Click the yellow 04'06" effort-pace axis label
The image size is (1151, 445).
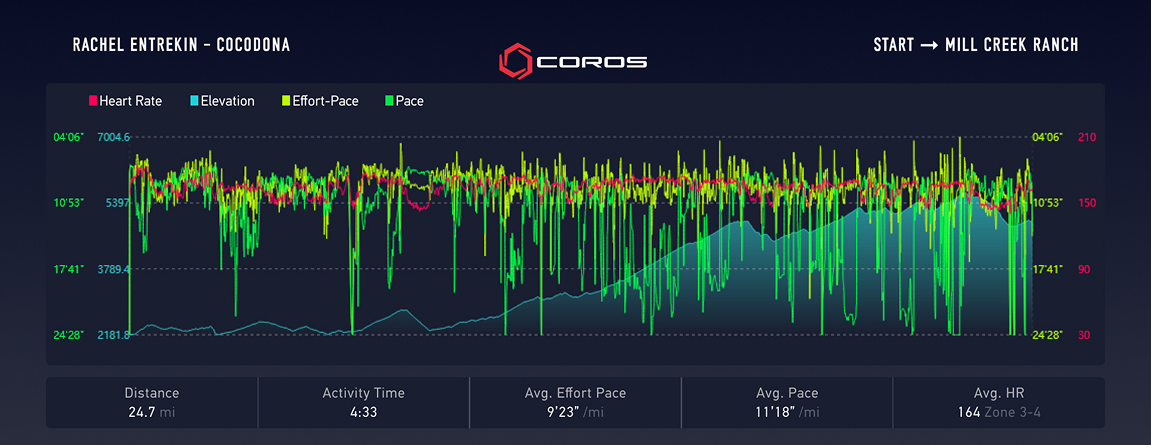tap(1047, 137)
